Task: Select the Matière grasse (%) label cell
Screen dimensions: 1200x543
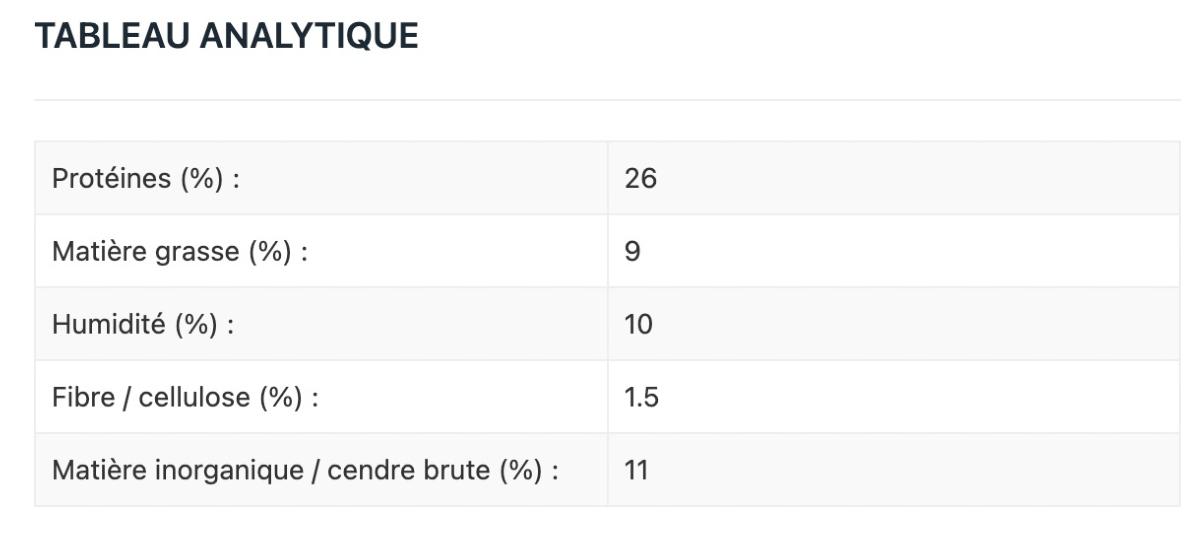Action: click(178, 252)
